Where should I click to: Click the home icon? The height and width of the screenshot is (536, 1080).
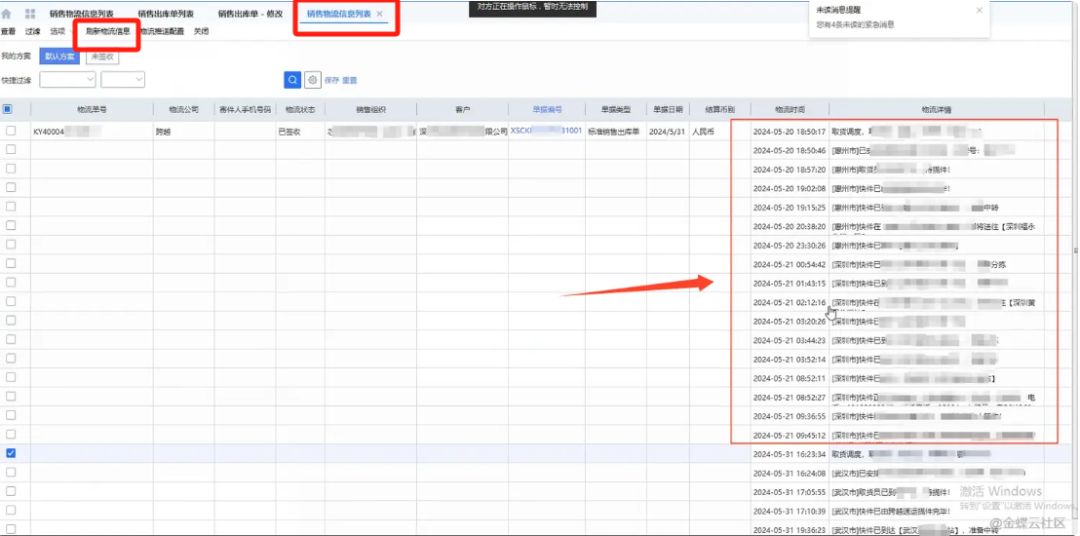(x=8, y=14)
